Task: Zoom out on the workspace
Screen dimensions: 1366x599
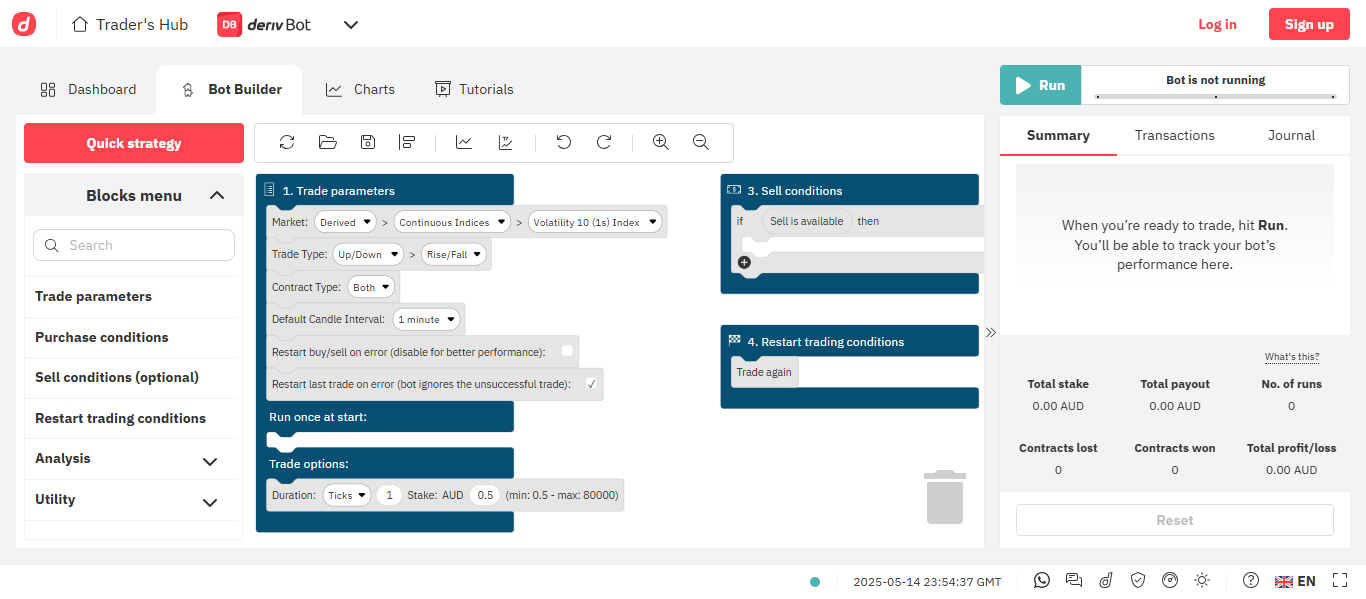Action: click(x=701, y=143)
